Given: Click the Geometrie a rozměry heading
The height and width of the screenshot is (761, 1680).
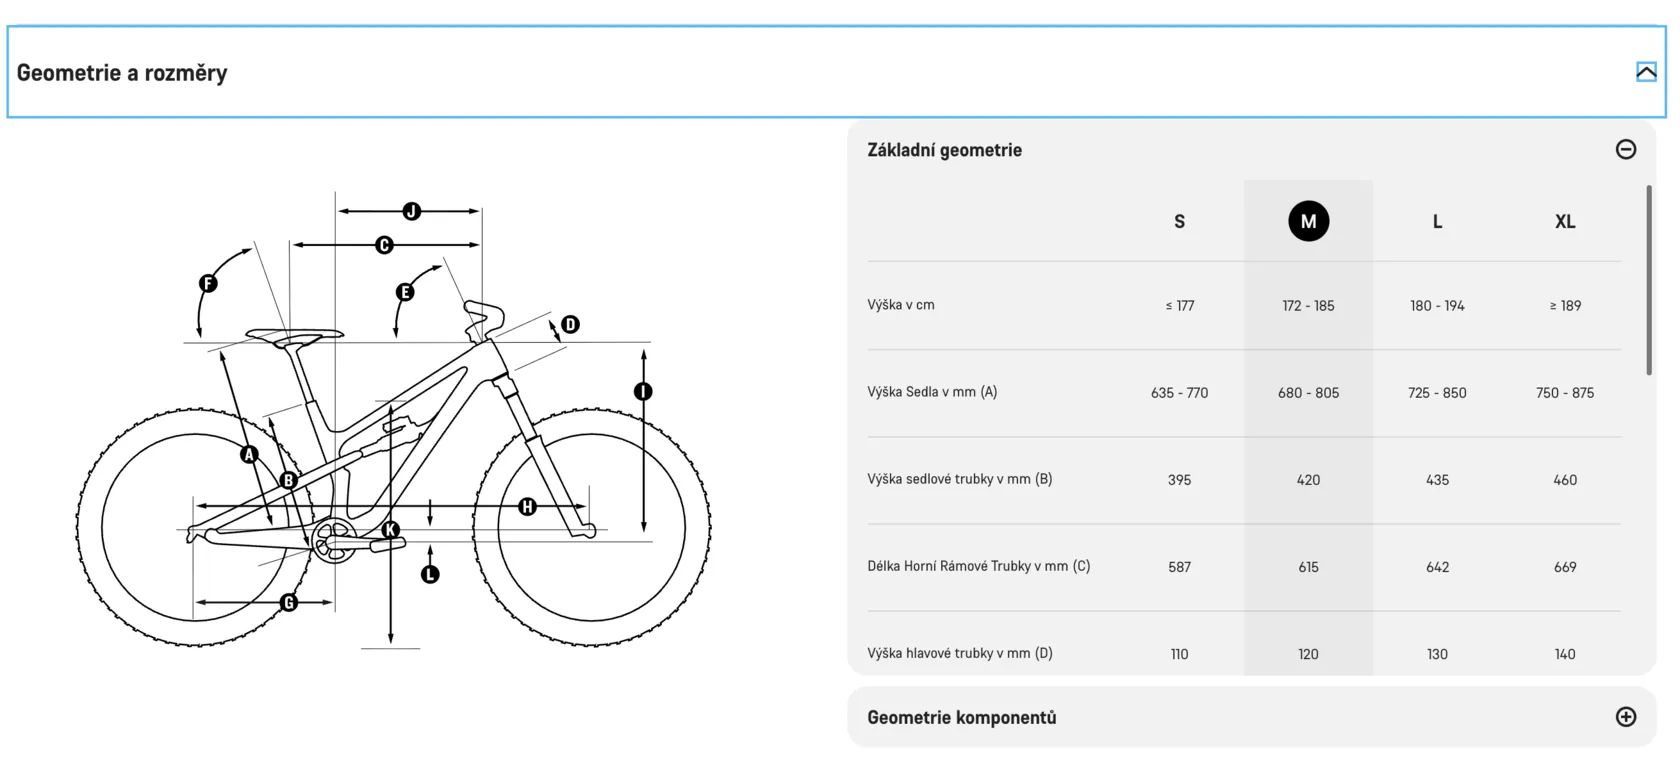Looking at the screenshot, I should point(122,73).
